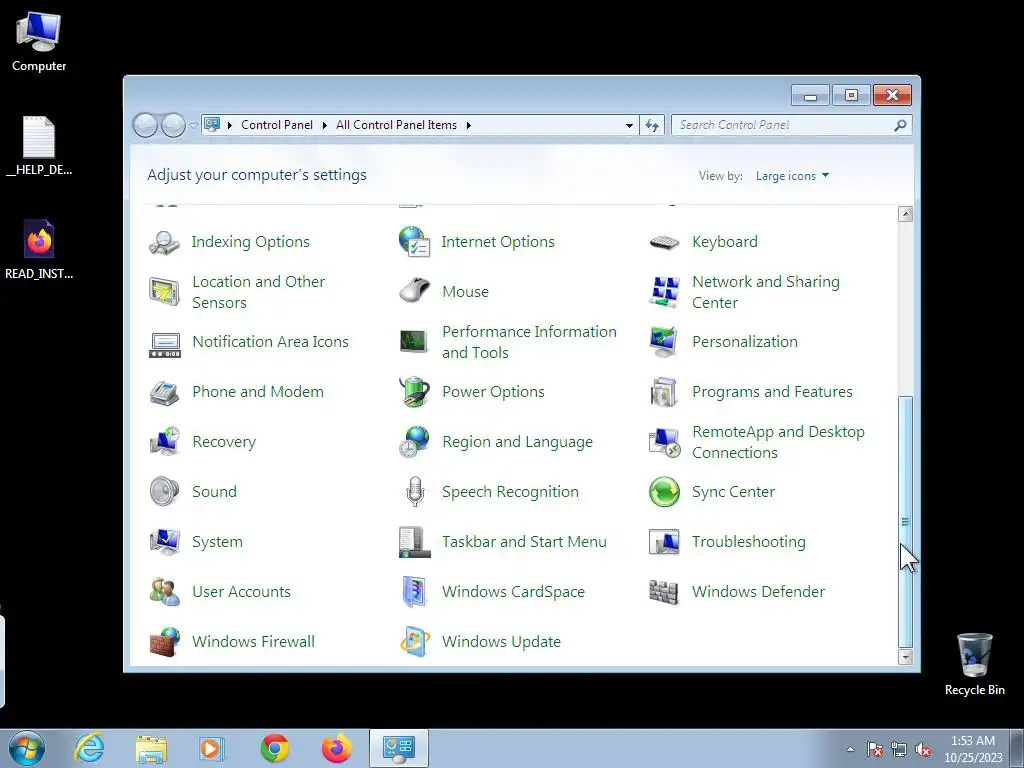Expand the address bar history dropdown arrow
Image resolution: width=1024 pixels, height=768 pixels.
pyautogui.click(x=629, y=125)
